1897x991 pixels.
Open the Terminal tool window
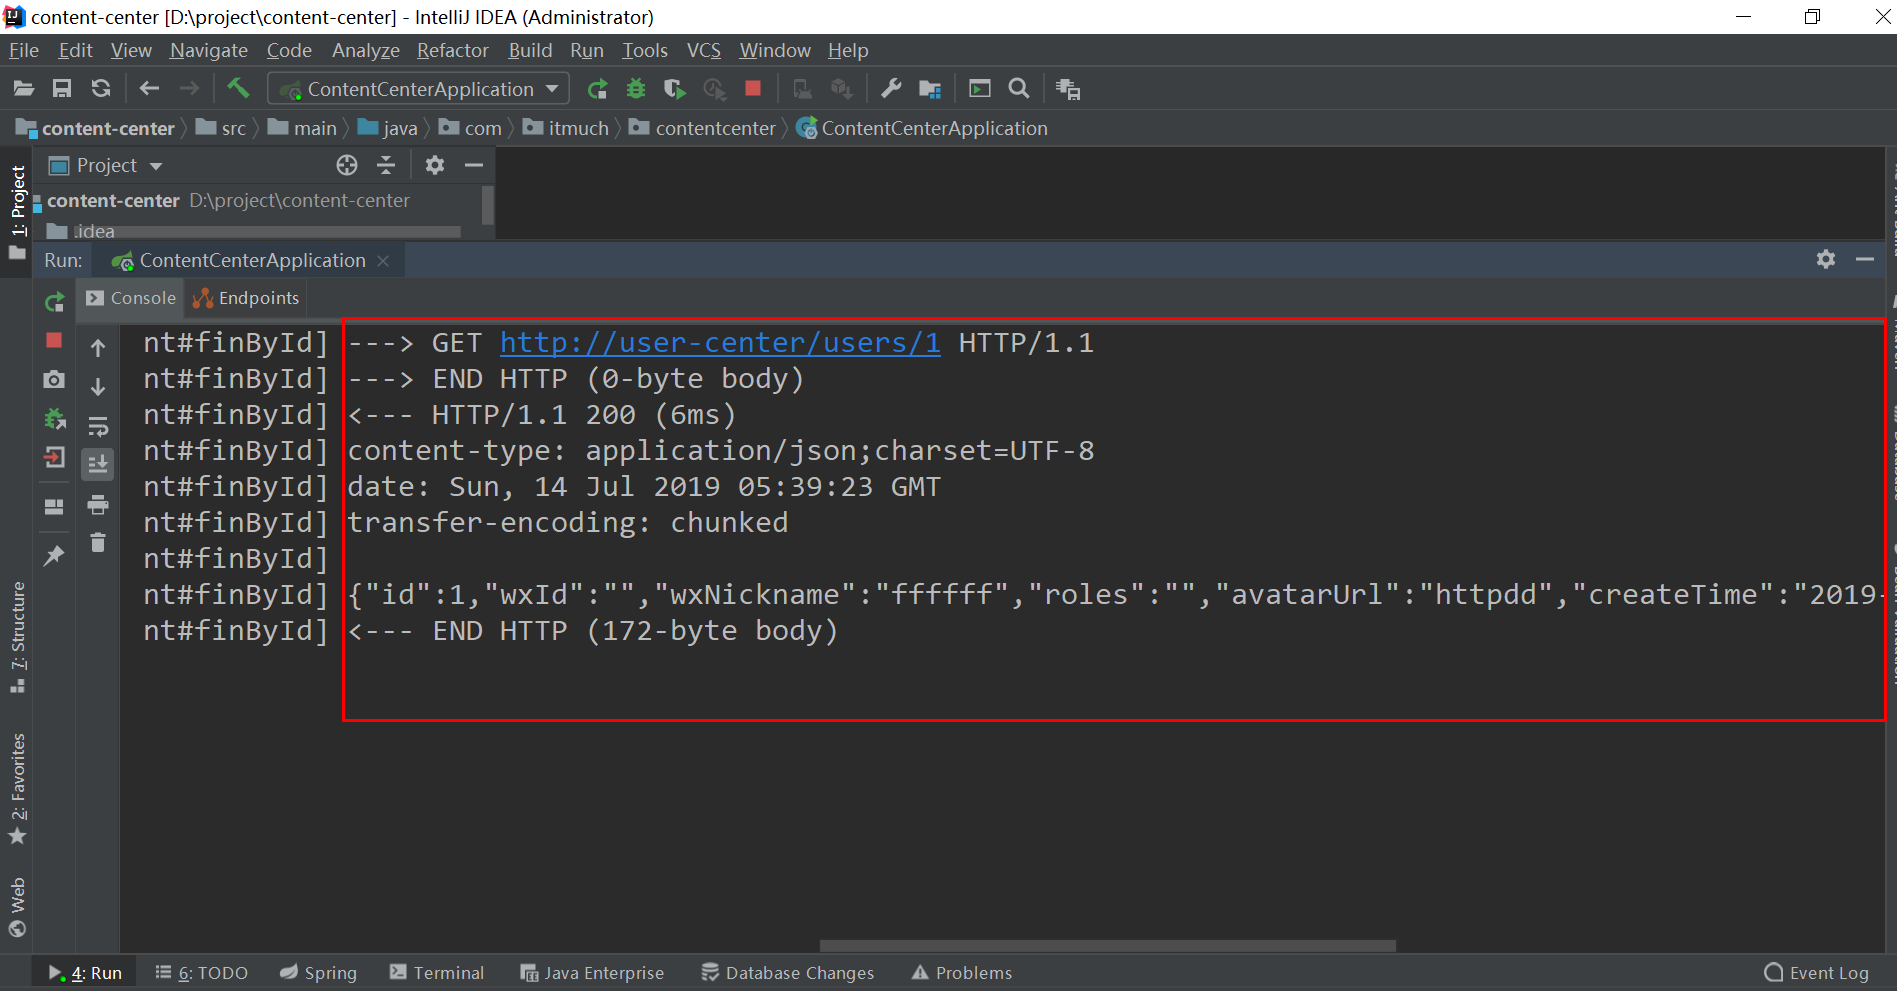[437, 973]
